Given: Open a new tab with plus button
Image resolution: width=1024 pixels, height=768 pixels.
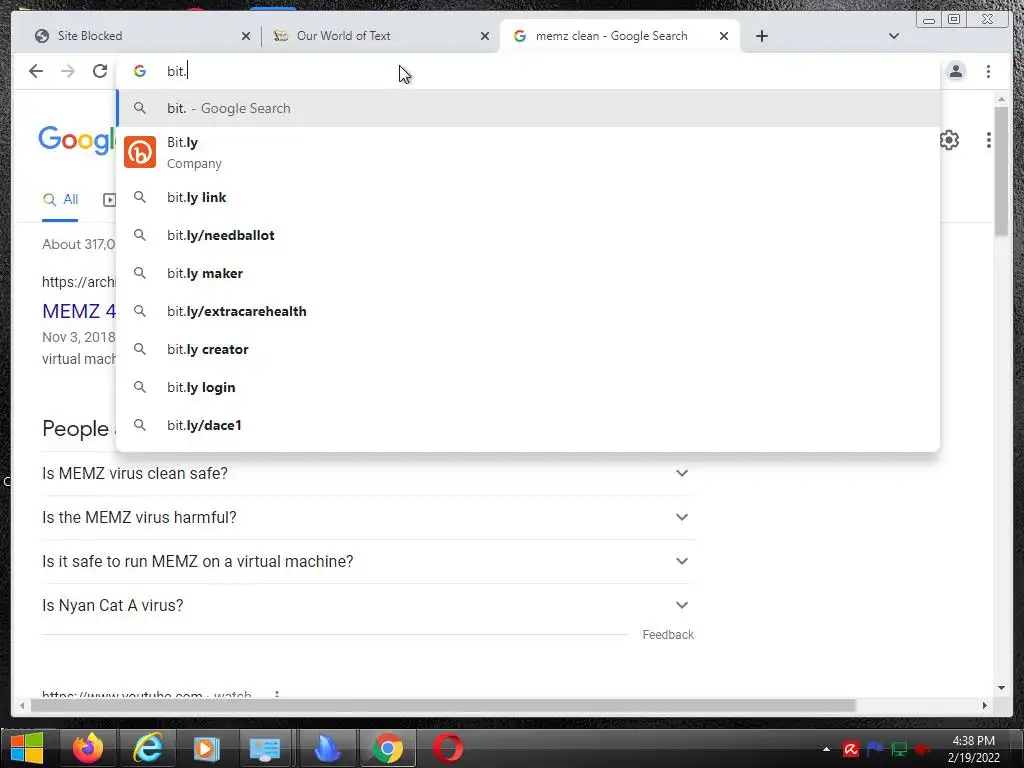Looking at the screenshot, I should point(761,36).
